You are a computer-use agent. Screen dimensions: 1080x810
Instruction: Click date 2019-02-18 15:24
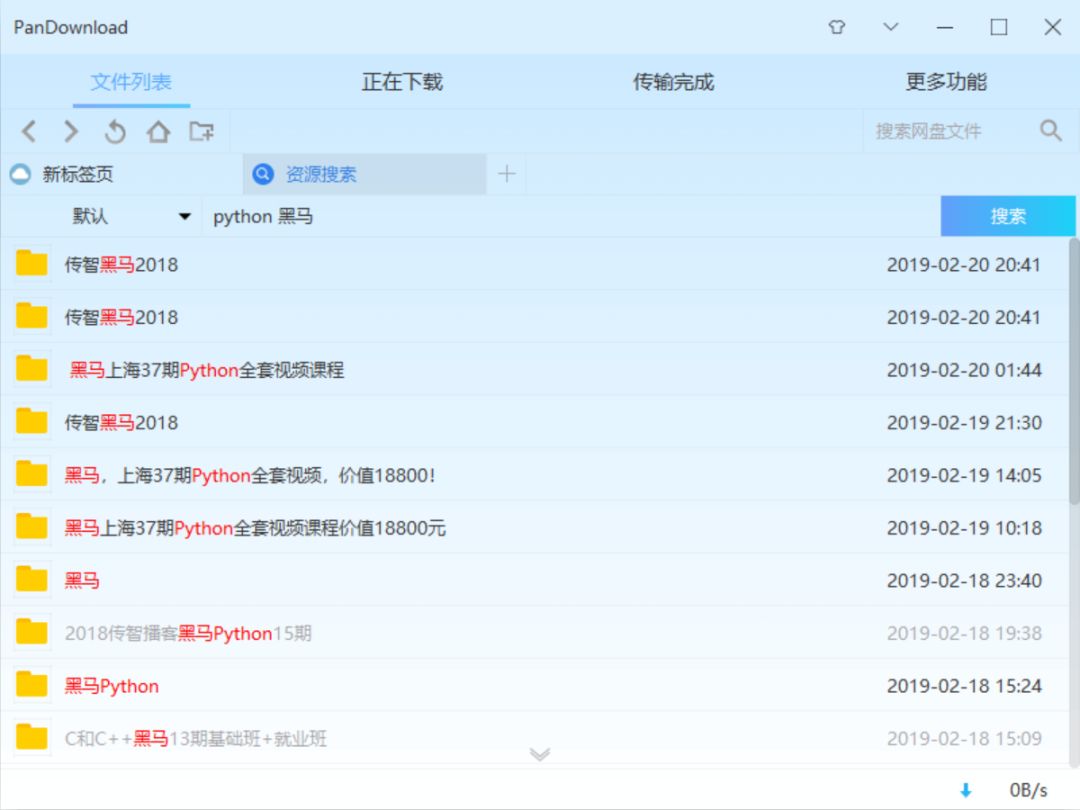pyautogui.click(x=964, y=686)
